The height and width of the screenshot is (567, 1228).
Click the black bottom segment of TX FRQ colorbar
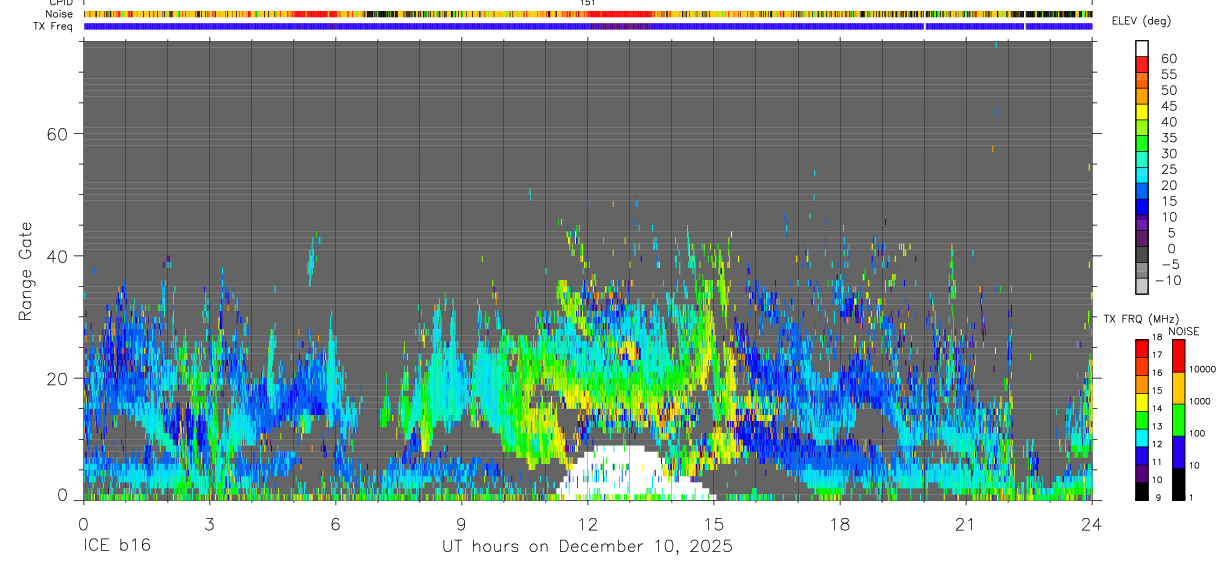[1142, 491]
